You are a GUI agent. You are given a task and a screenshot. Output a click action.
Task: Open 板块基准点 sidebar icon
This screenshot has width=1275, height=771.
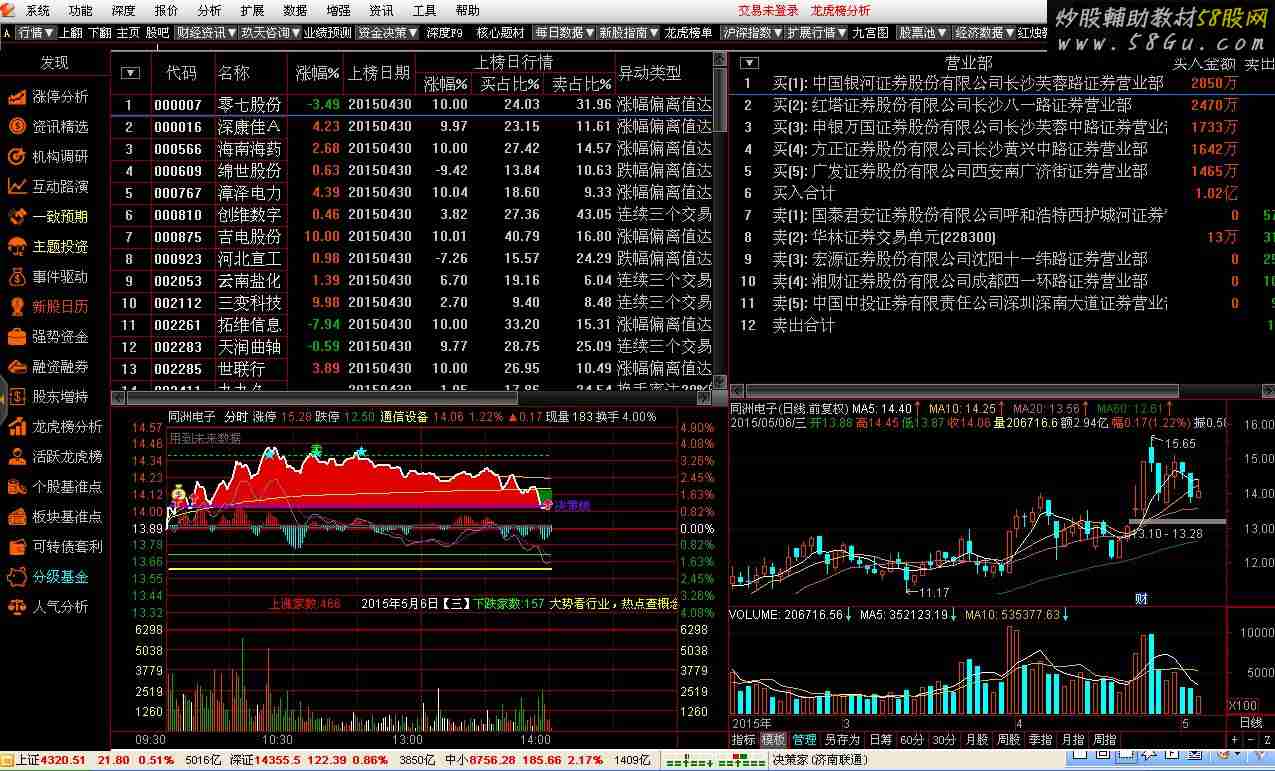click(16, 517)
